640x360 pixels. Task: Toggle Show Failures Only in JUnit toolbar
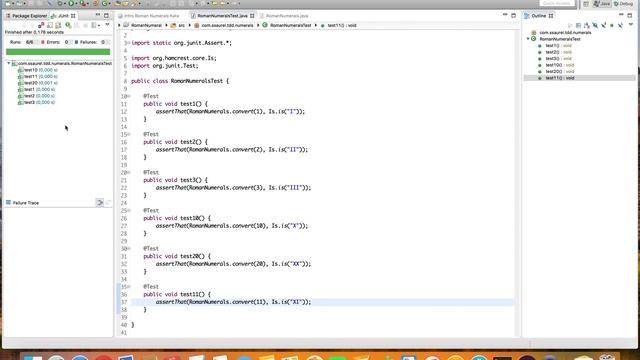tap(41, 25)
